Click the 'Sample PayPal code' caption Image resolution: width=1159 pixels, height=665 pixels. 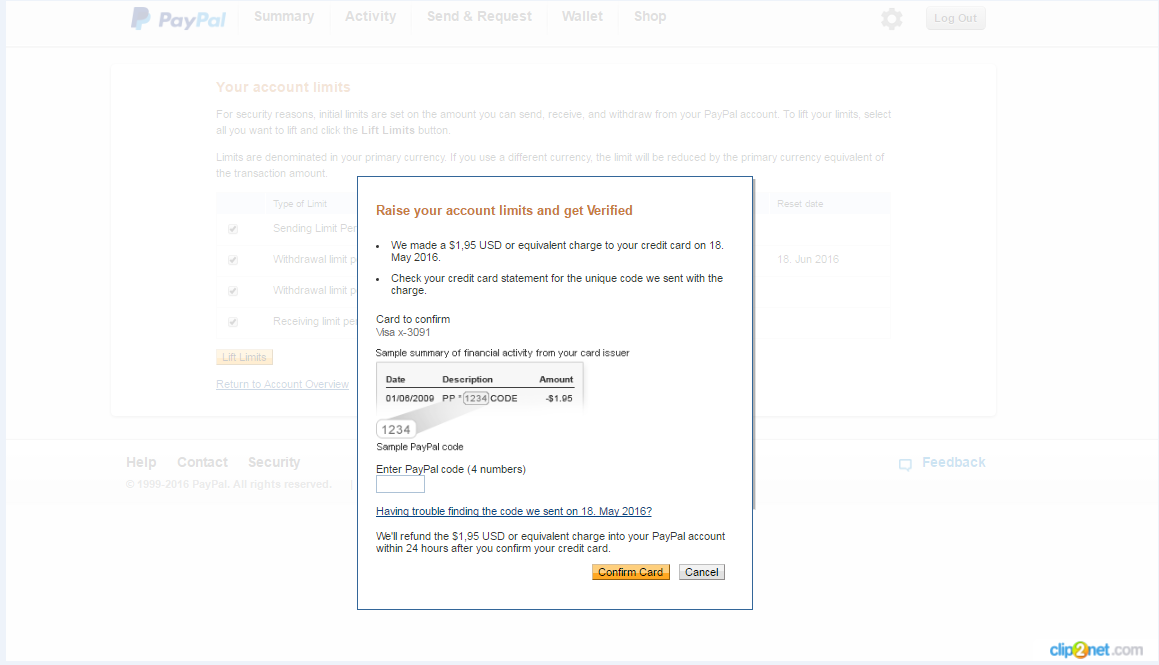tap(420, 447)
